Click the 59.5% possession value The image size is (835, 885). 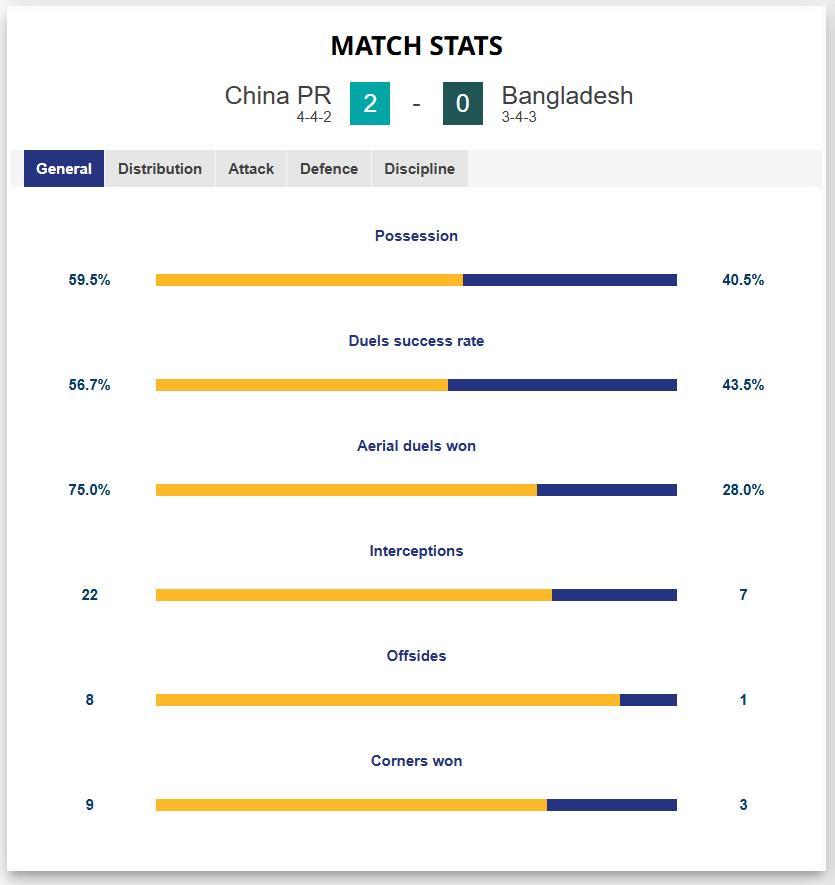[x=89, y=280]
